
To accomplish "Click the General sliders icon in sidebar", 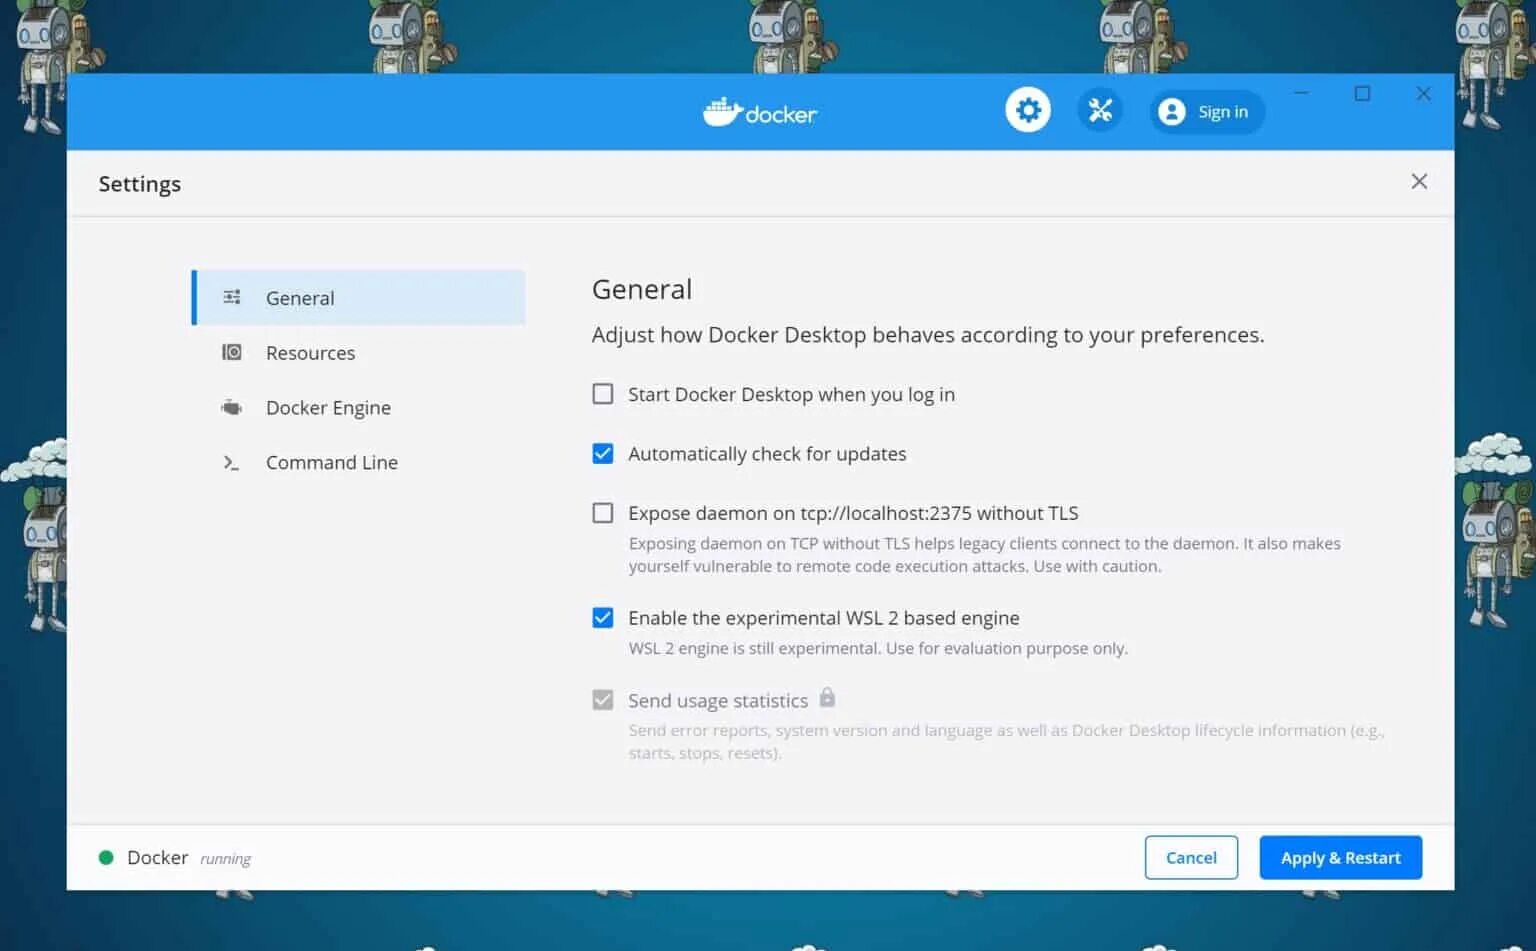I will [232, 297].
